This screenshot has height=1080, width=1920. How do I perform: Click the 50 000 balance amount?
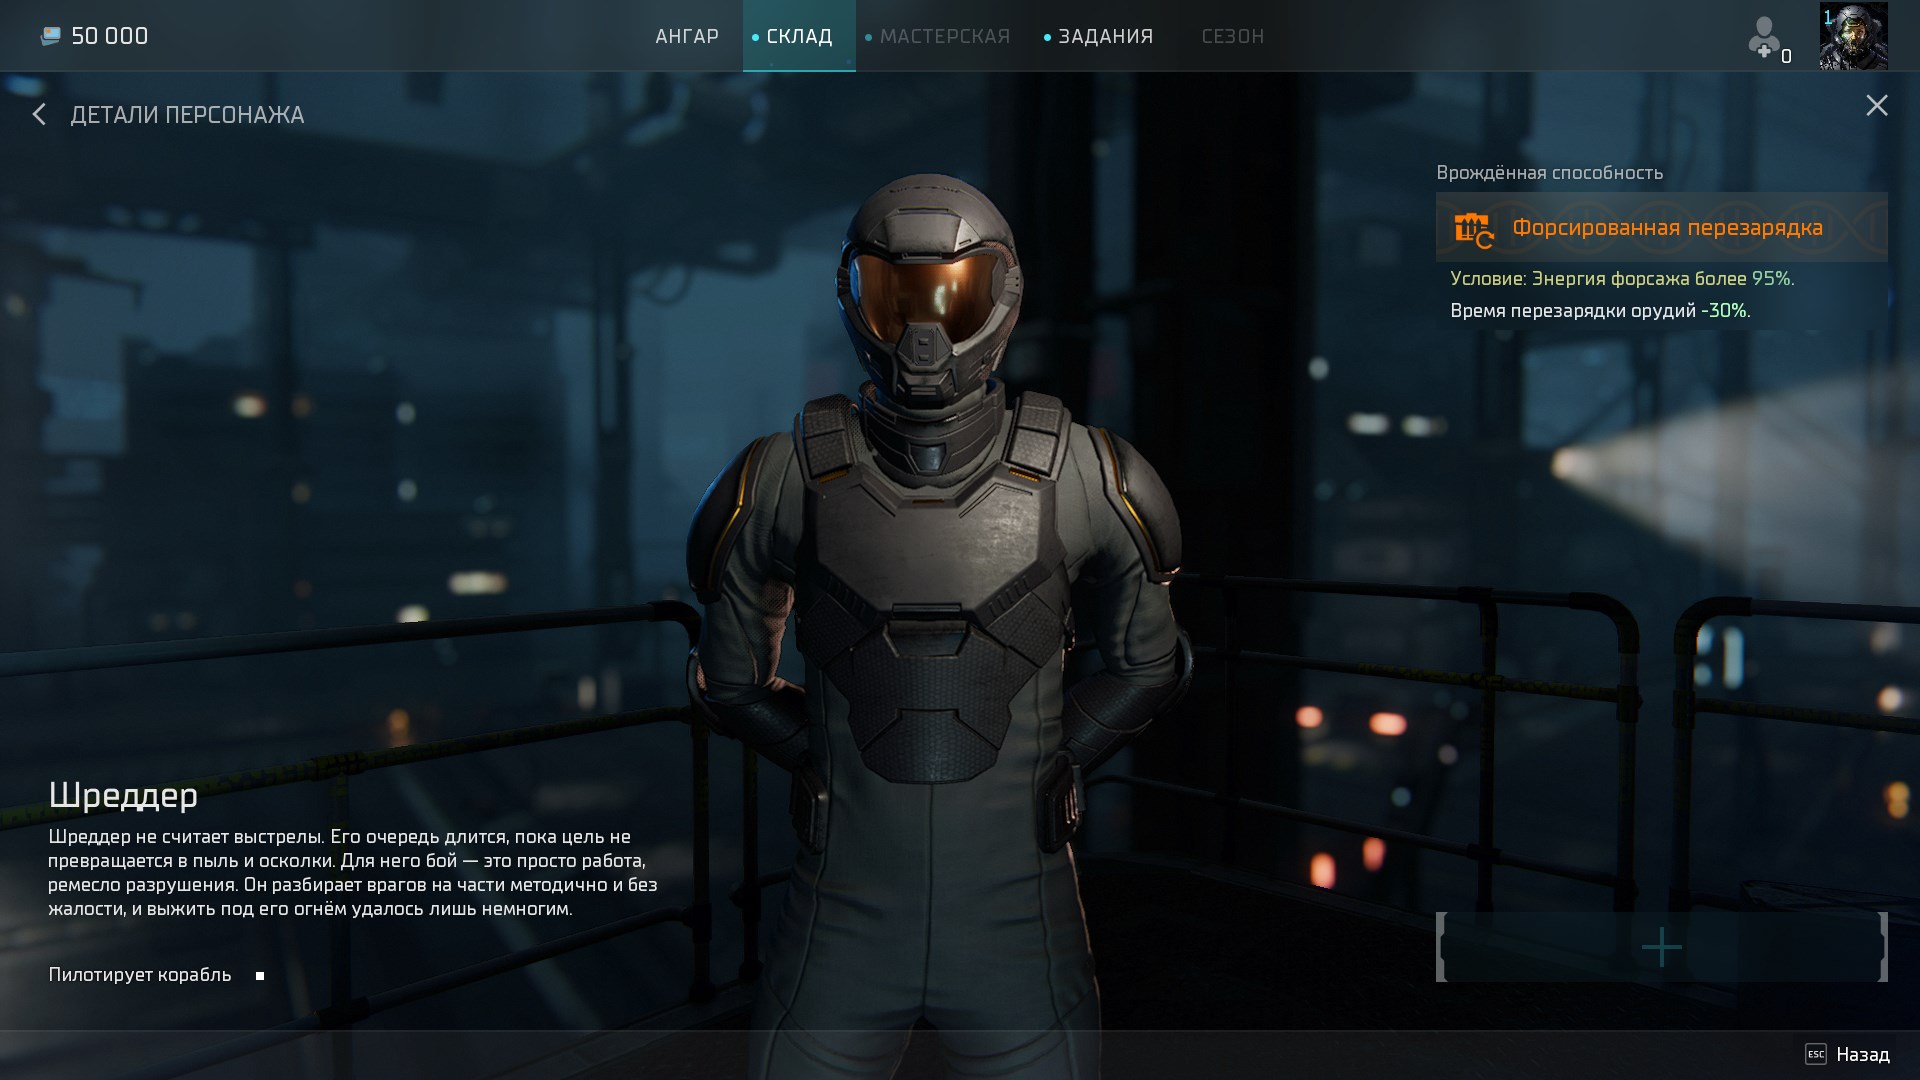pyautogui.click(x=110, y=37)
